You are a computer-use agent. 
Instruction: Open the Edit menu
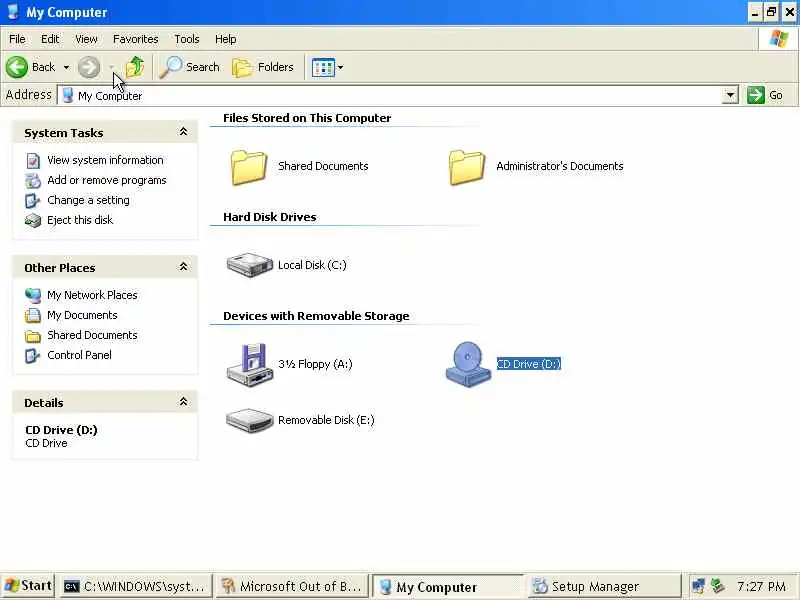click(50, 39)
